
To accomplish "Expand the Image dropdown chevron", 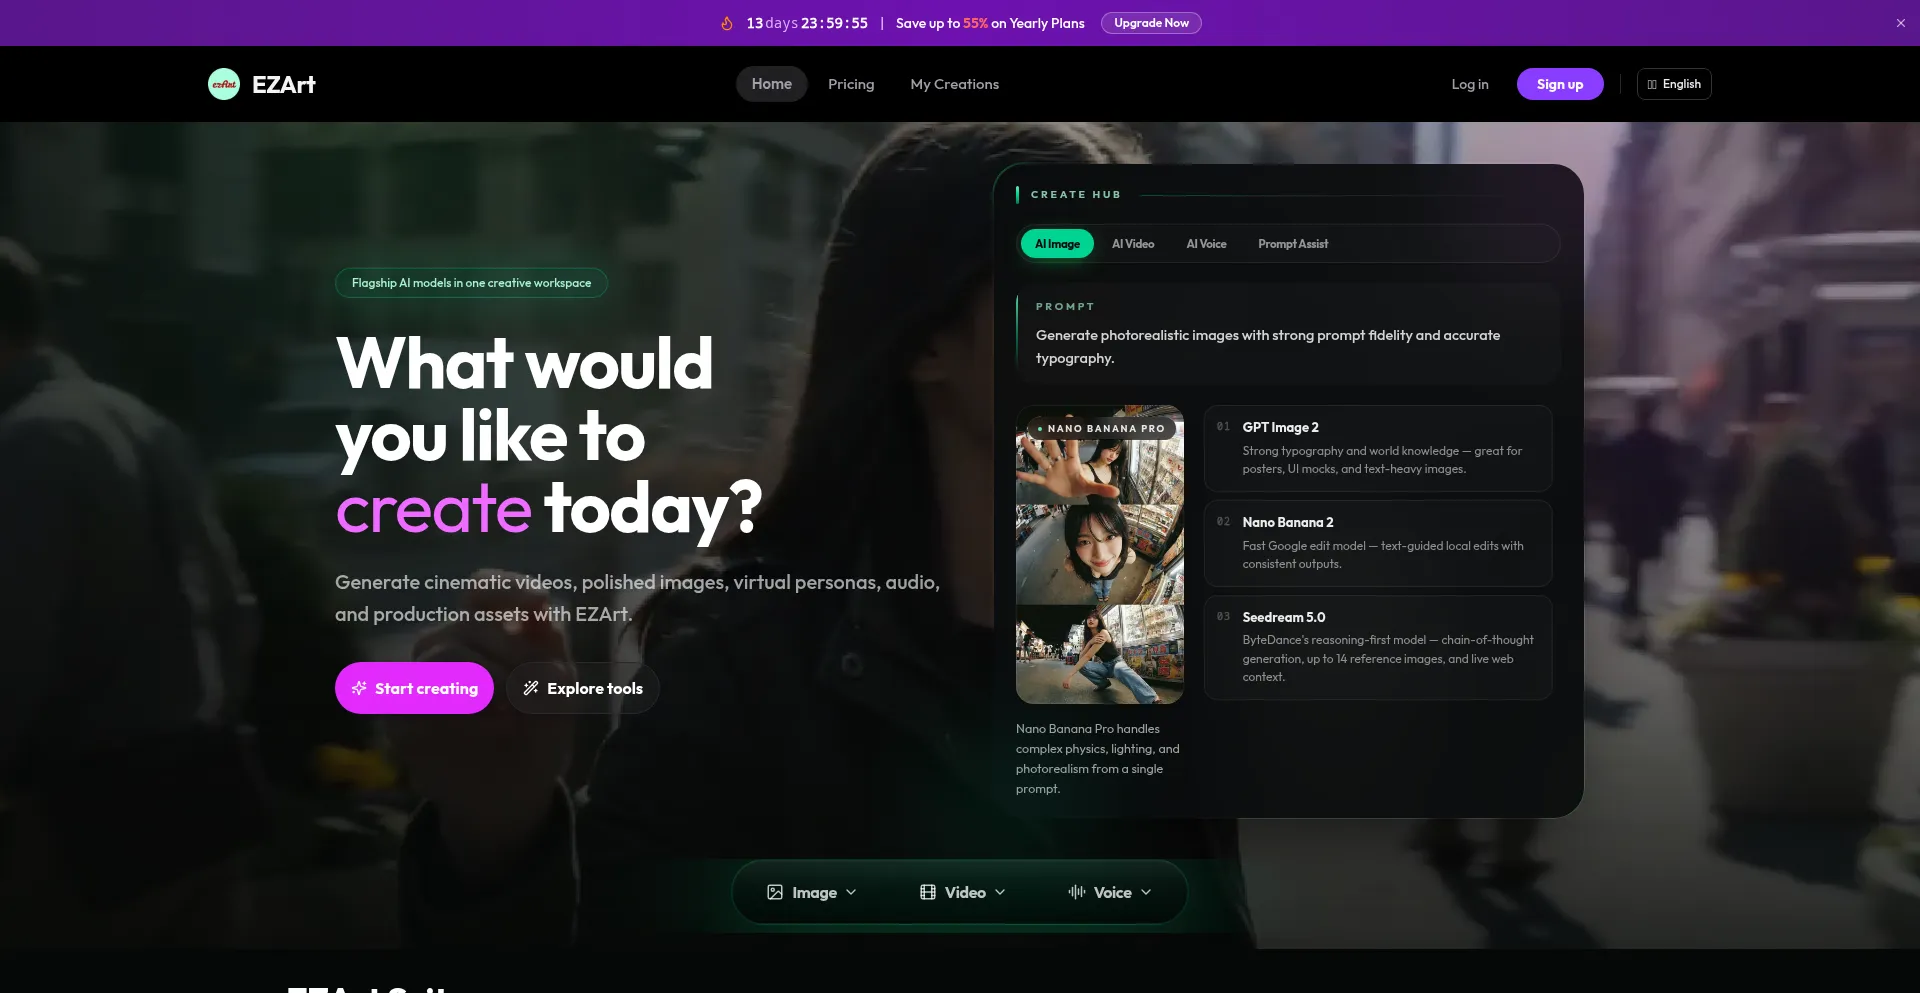I will 851,892.
